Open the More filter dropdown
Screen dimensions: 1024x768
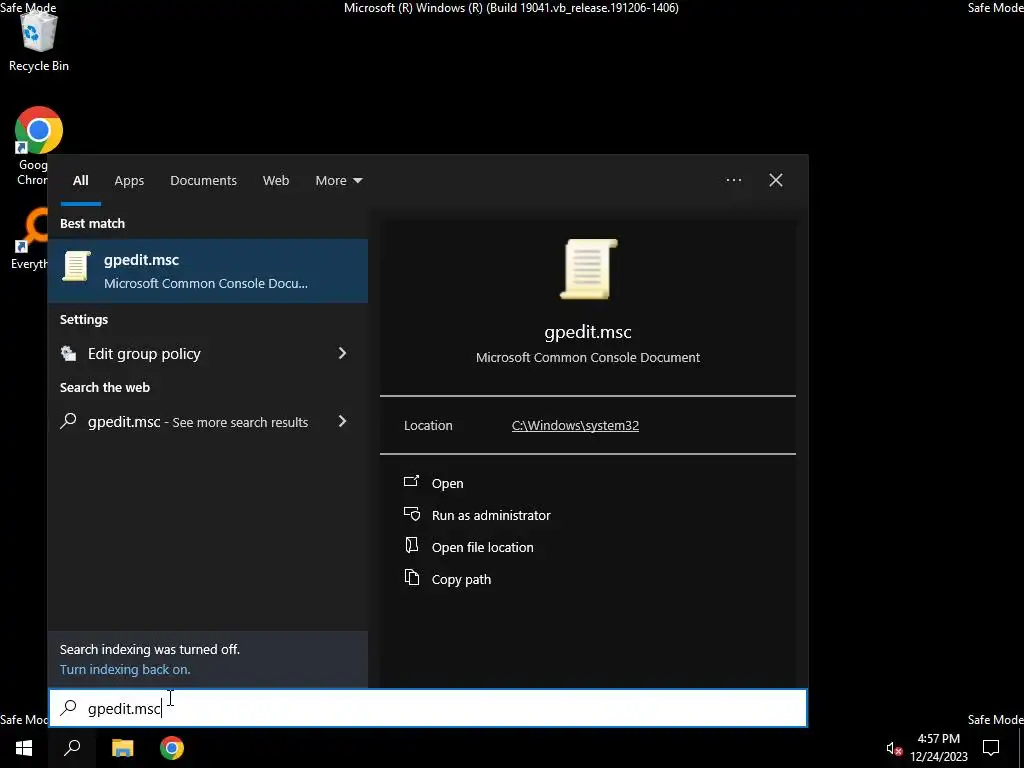338,180
